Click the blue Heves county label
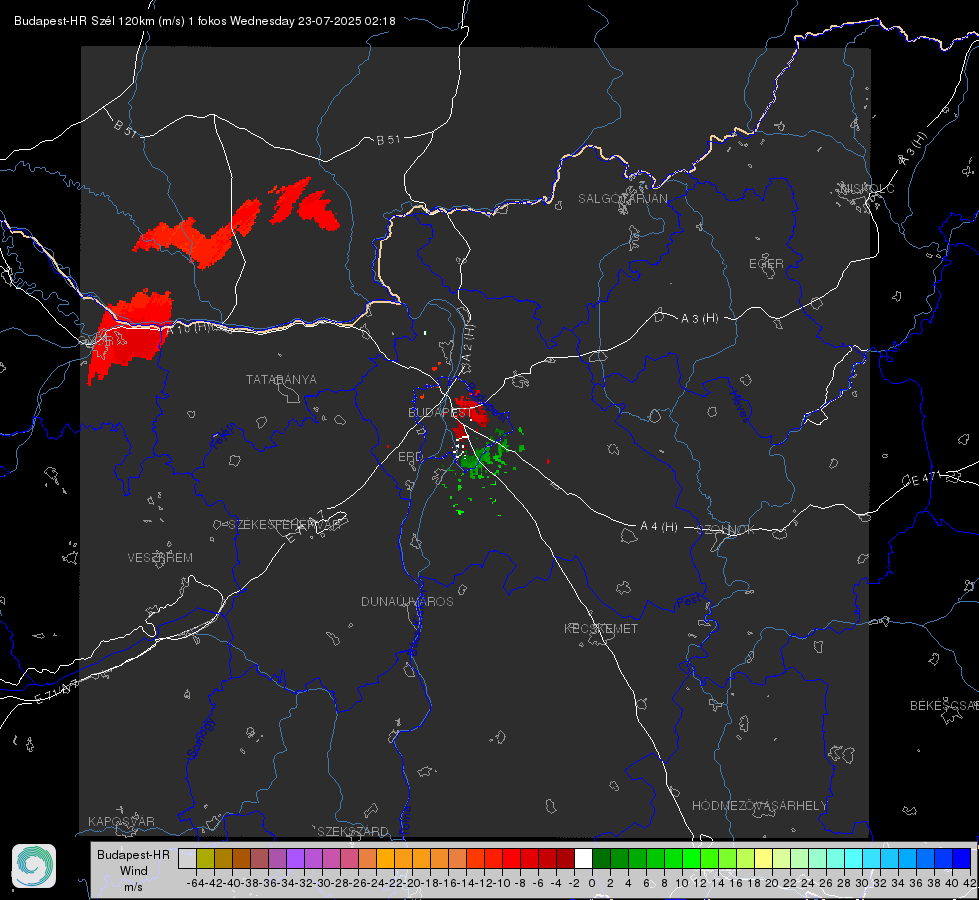 tap(739, 407)
